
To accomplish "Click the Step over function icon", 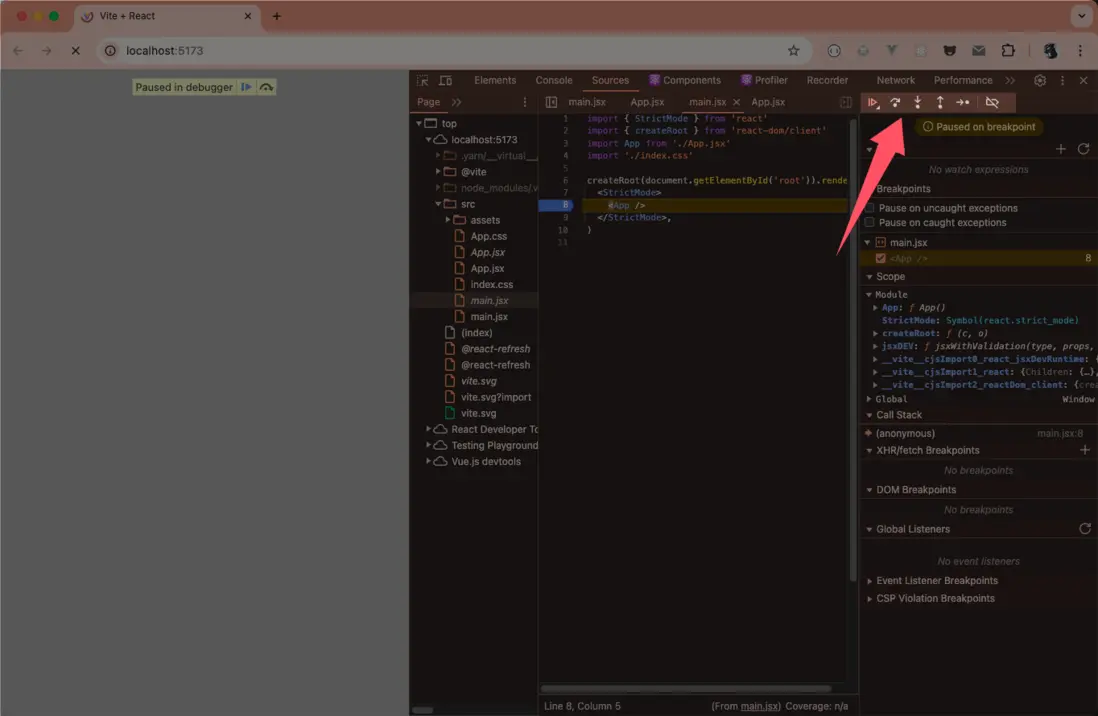I will [x=896, y=102].
